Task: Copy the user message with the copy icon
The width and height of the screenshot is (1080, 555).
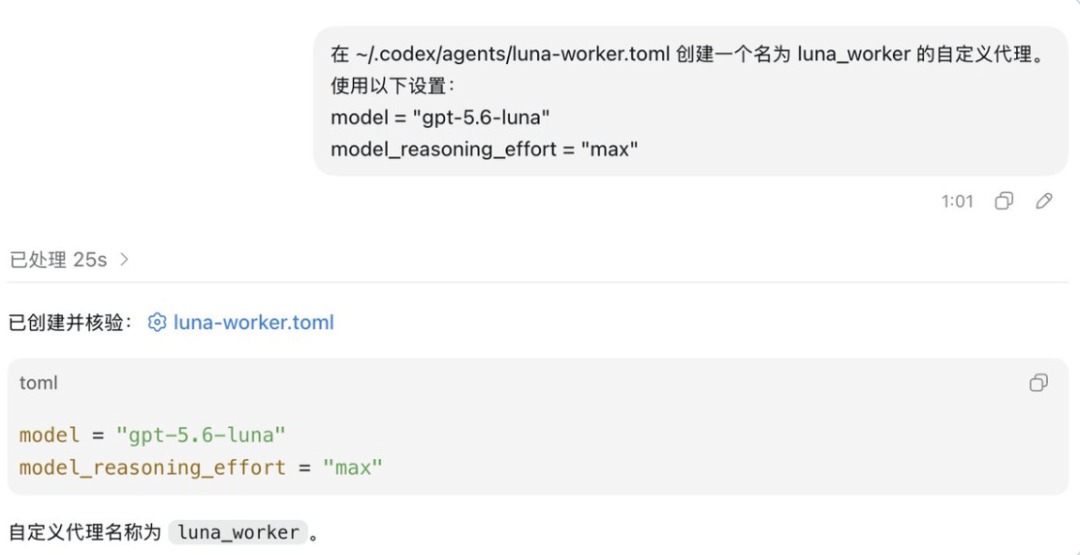Action: (x=1004, y=201)
